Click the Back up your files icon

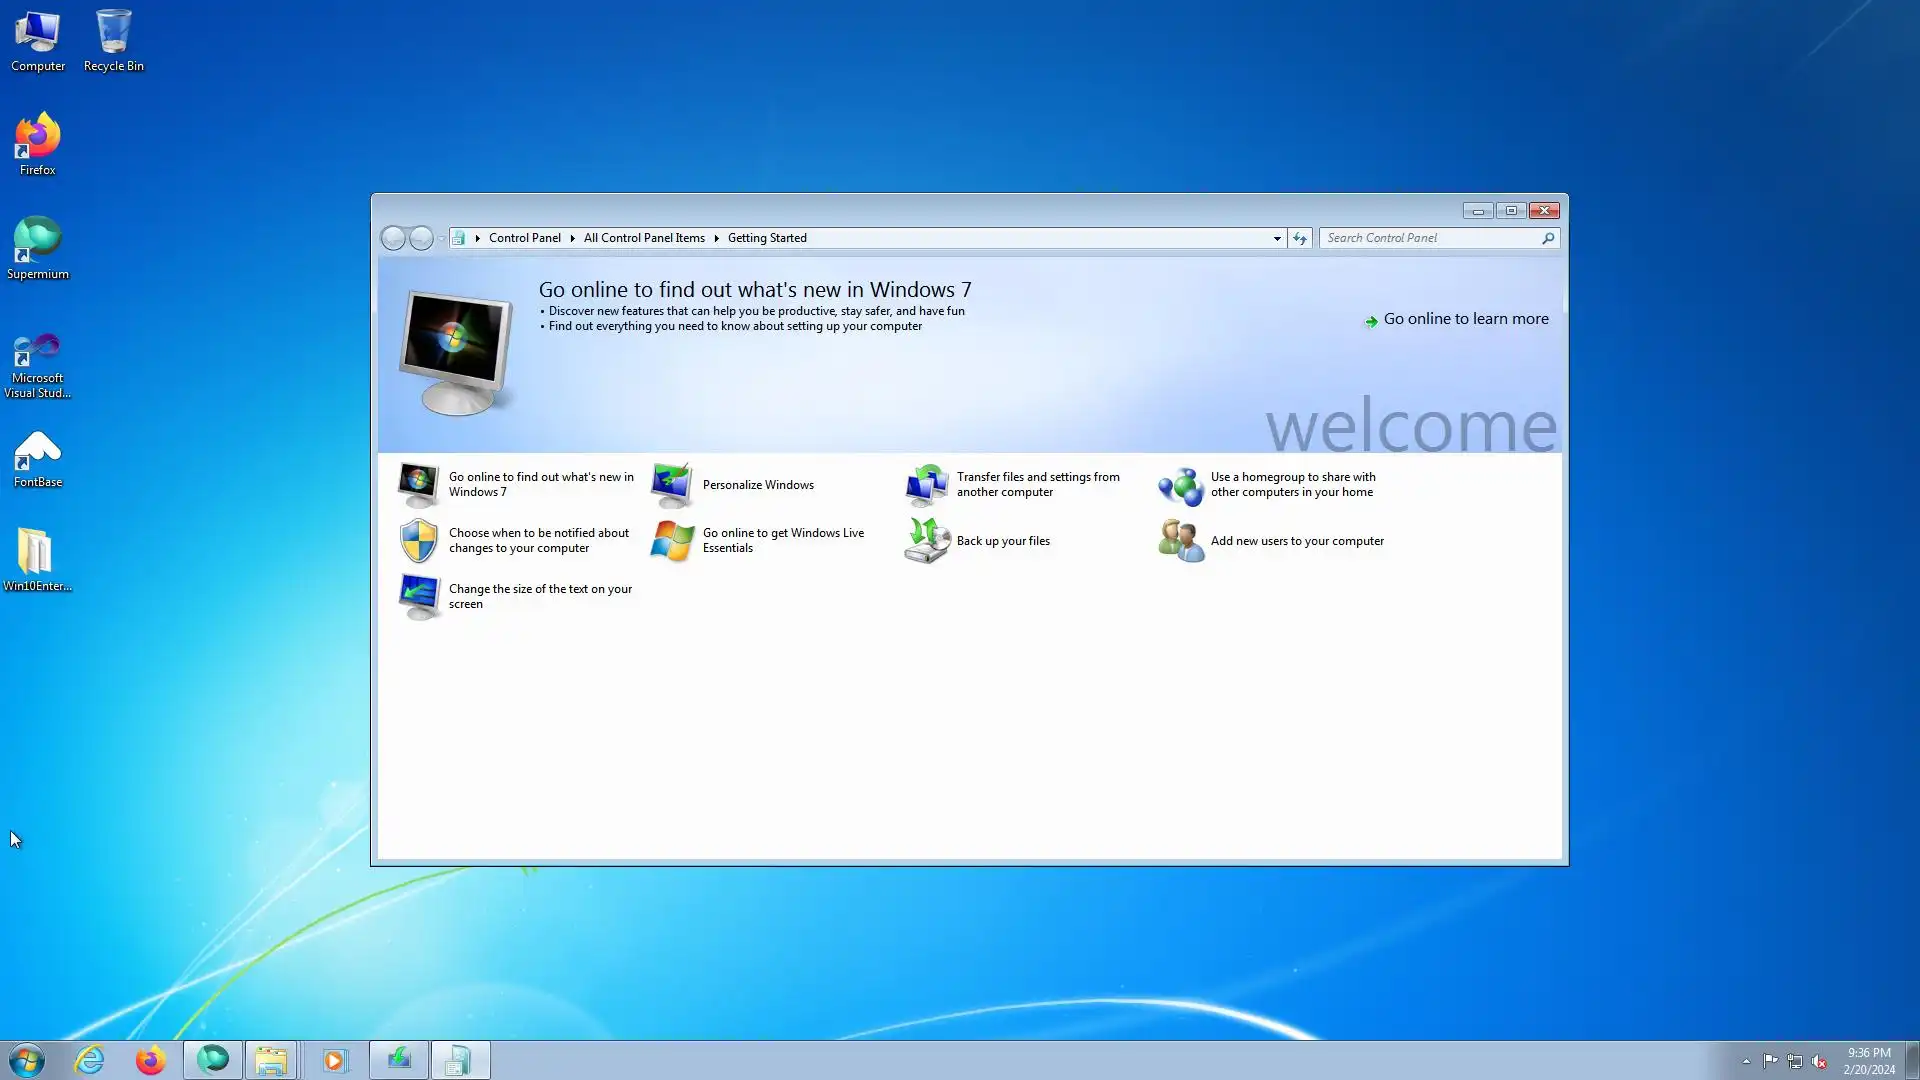[x=926, y=541]
